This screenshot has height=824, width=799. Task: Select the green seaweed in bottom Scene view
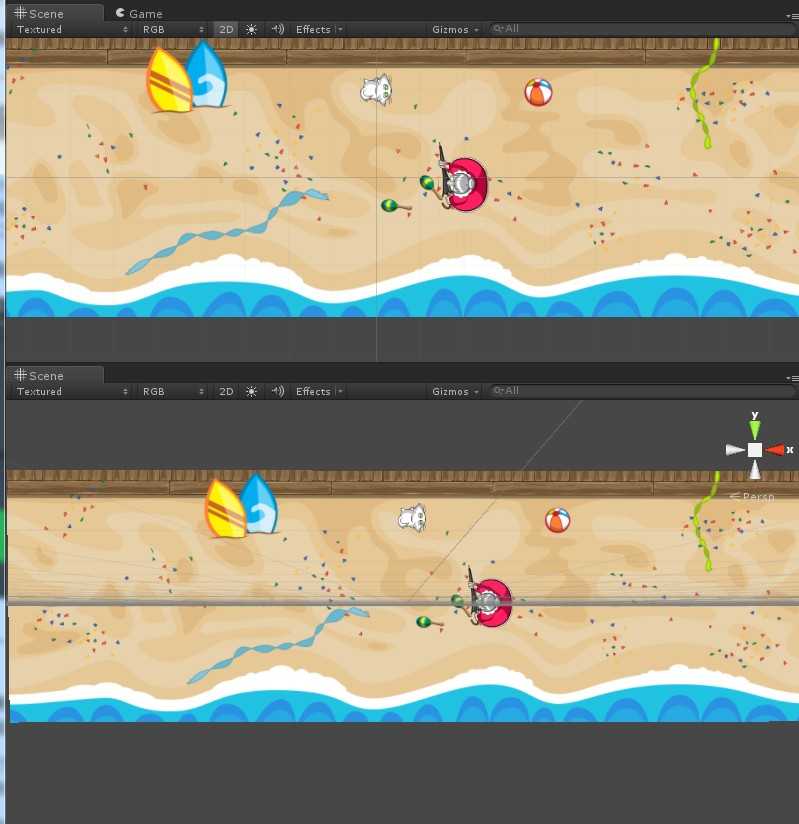(705, 520)
